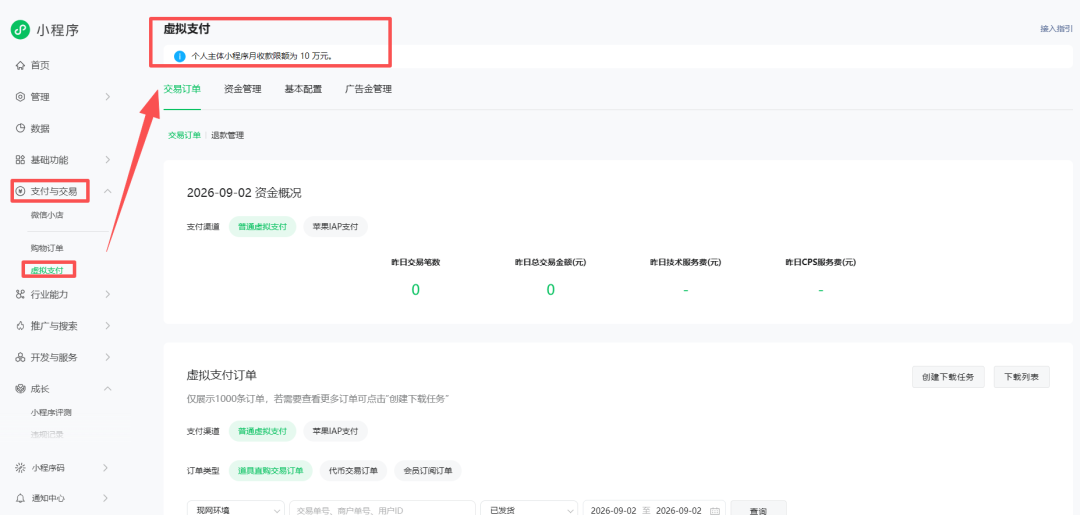Expand the 推广与搜索 sidebar chevron

(107, 326)
